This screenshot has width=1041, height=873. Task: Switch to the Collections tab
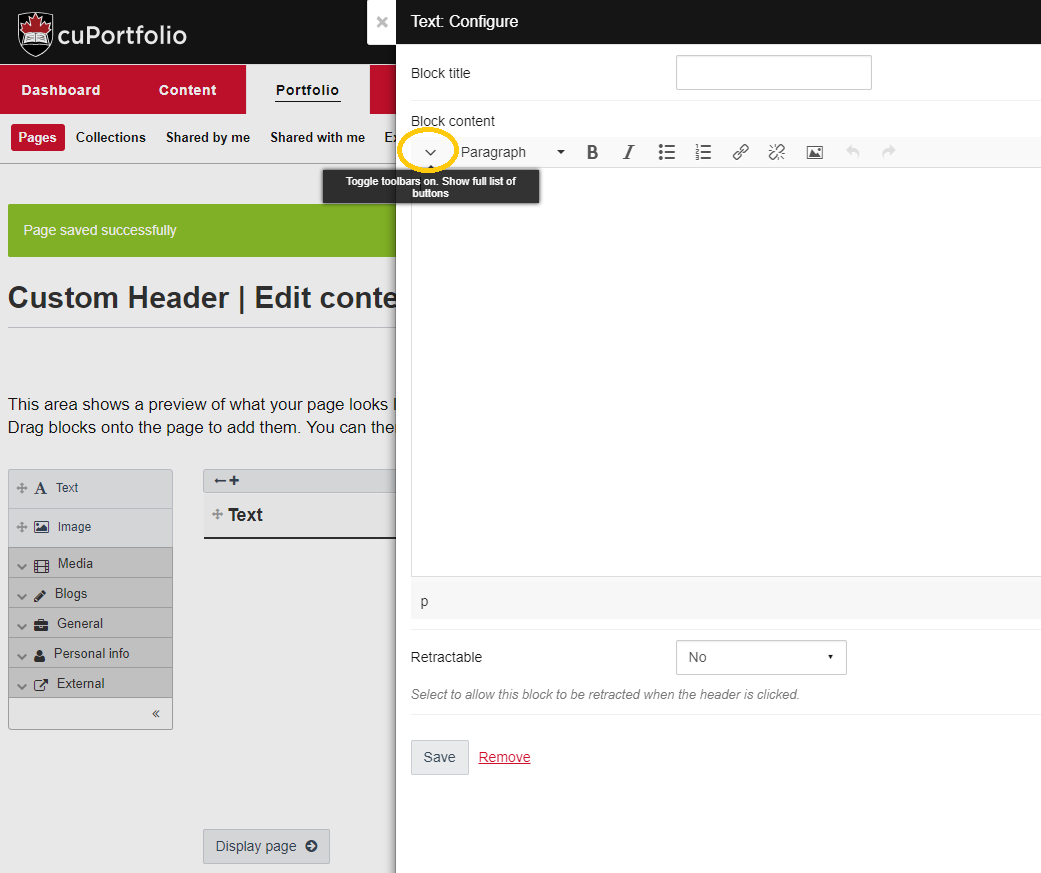[111, 138]
